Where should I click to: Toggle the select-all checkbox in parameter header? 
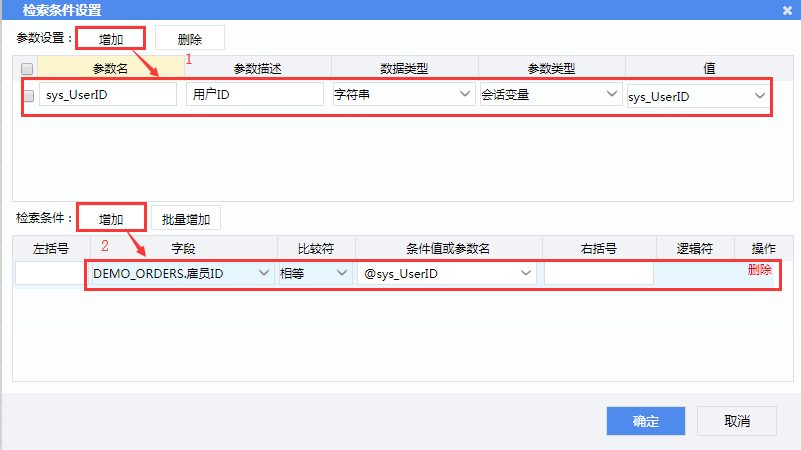[27, 69]
